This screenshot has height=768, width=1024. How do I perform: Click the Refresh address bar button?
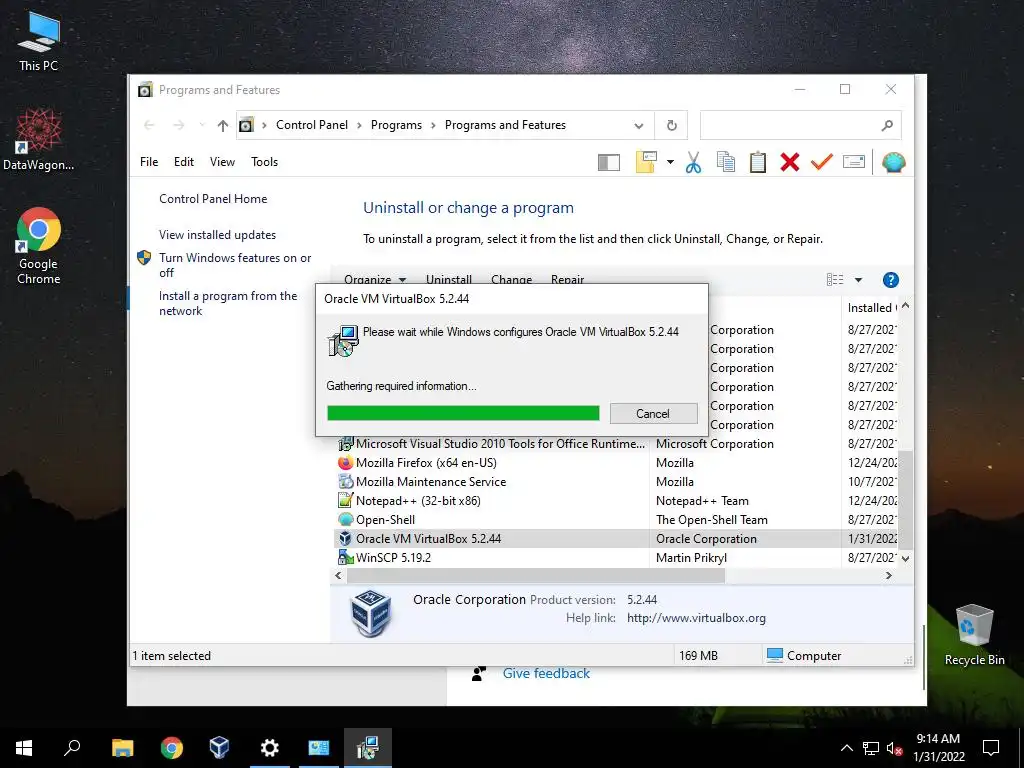(x=671, y=125)
